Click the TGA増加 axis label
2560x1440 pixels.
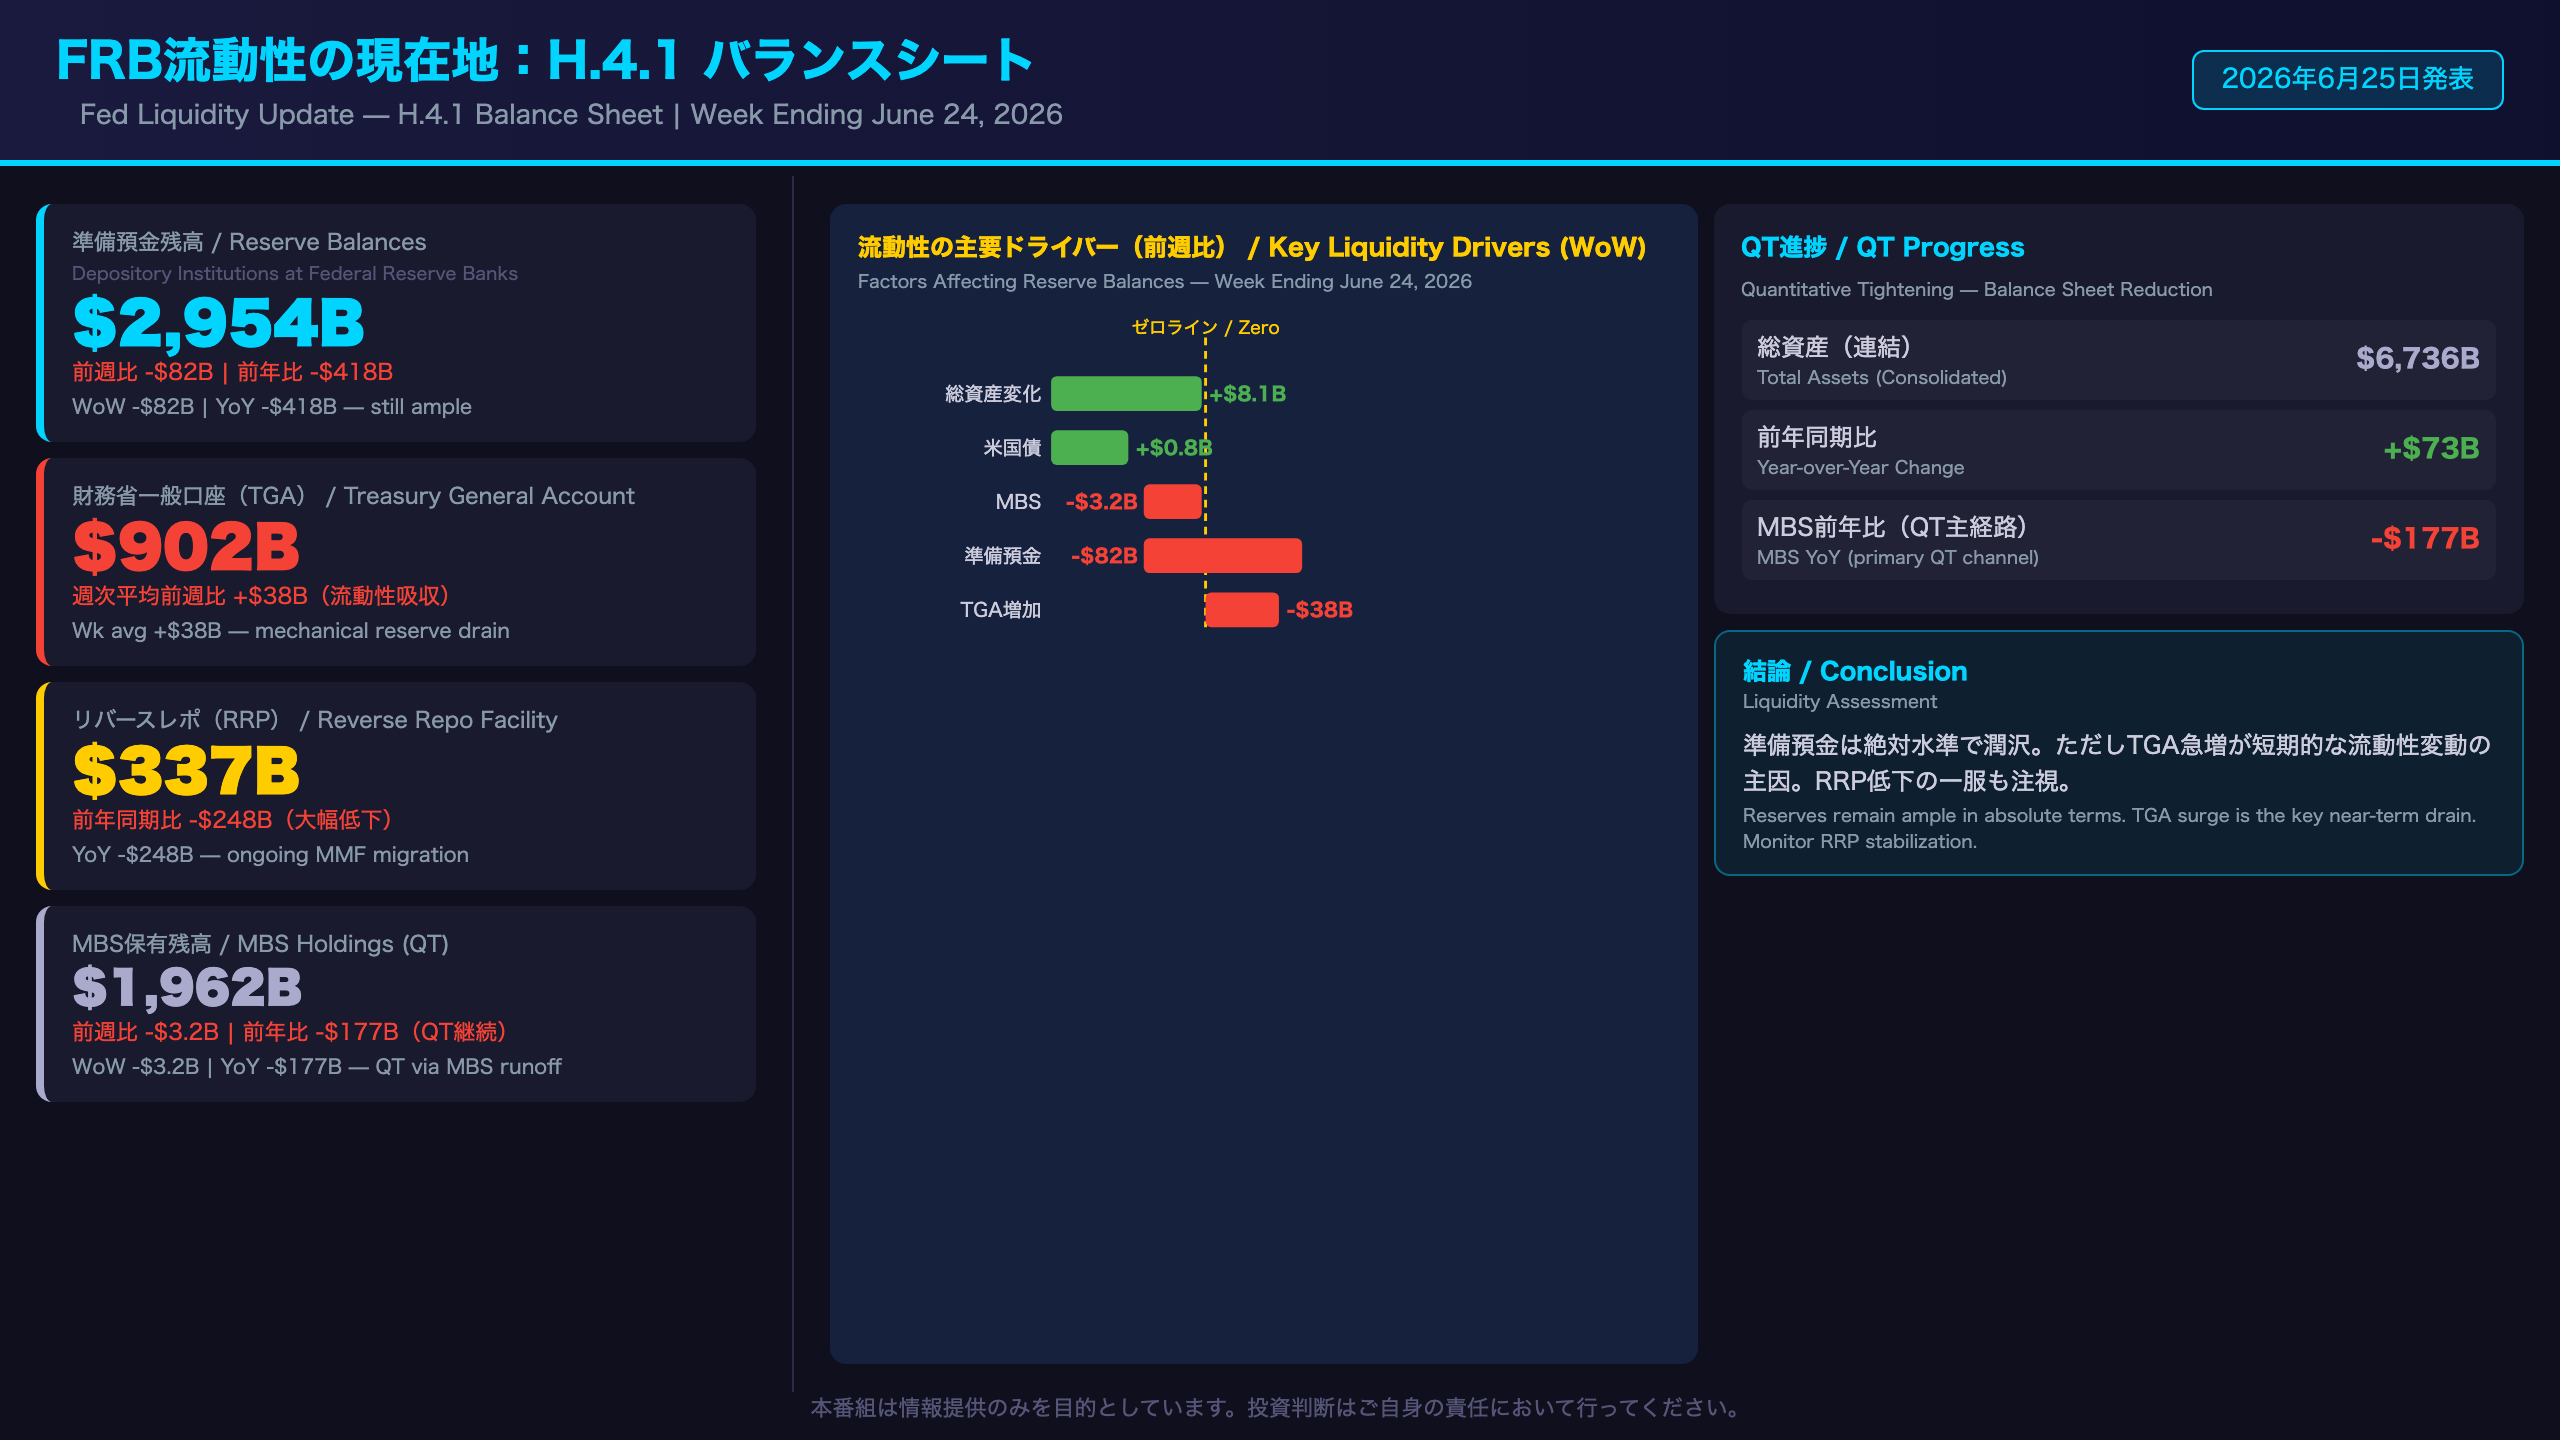pyautogui.click(x=1000, y=610)
